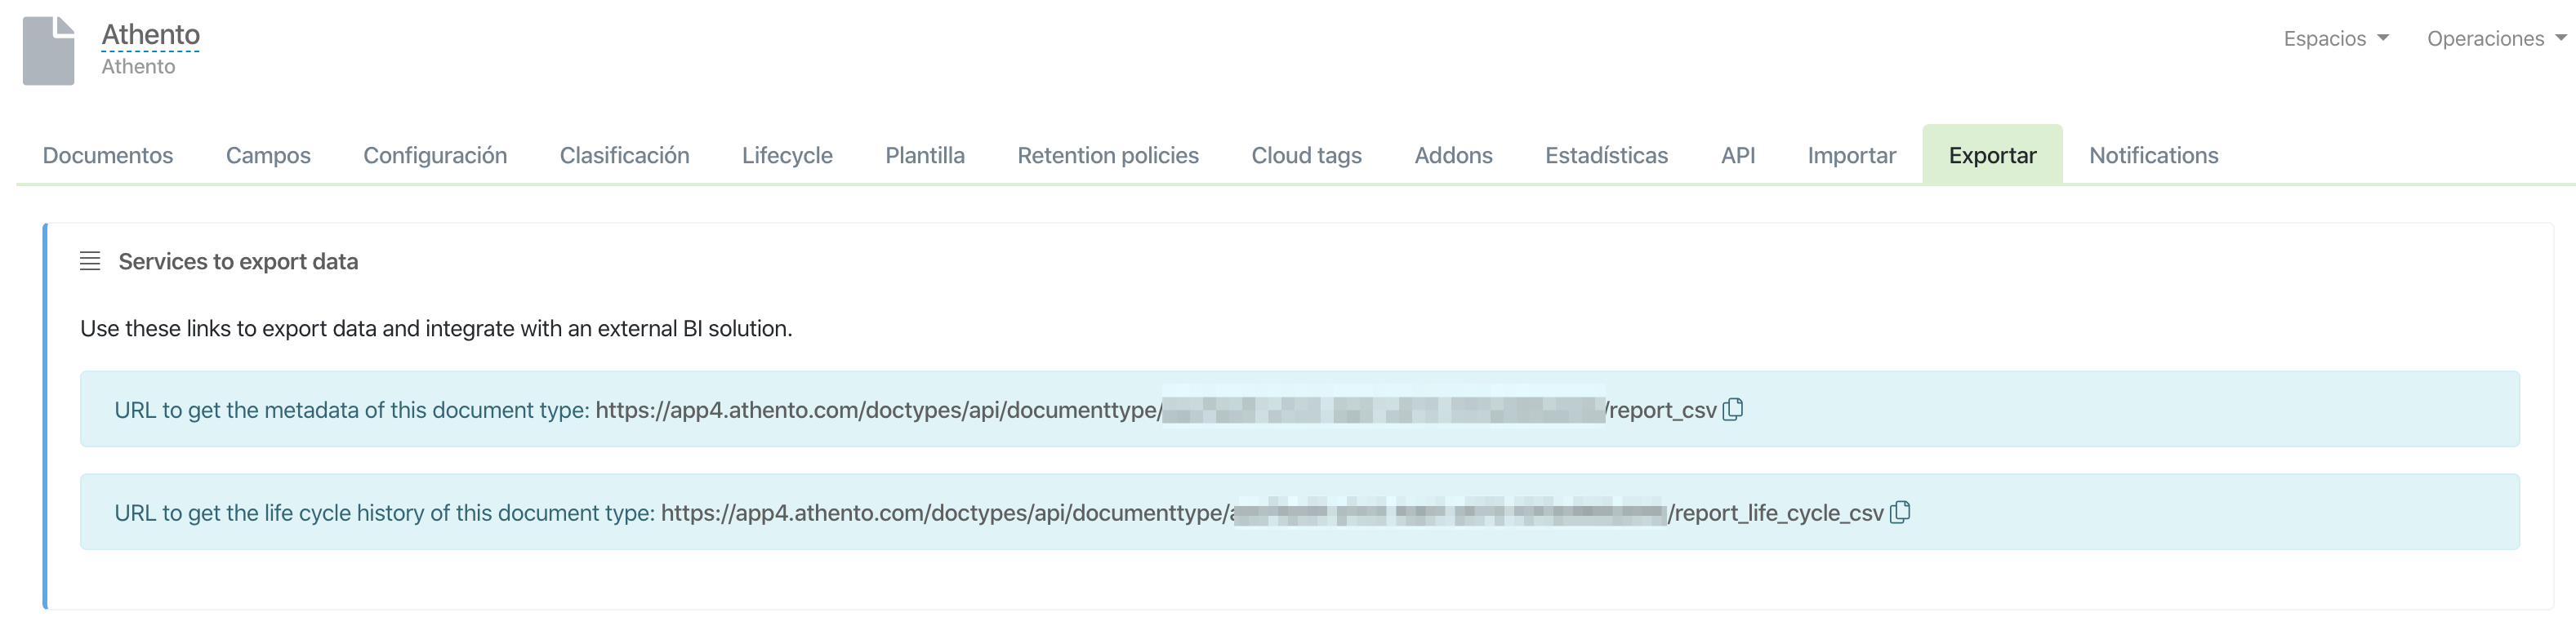The height and width of the screenshot is (635, 2576).
Task: Switch to the Plantilla tab
Action: pyautogui.click(x=925, y=155)
